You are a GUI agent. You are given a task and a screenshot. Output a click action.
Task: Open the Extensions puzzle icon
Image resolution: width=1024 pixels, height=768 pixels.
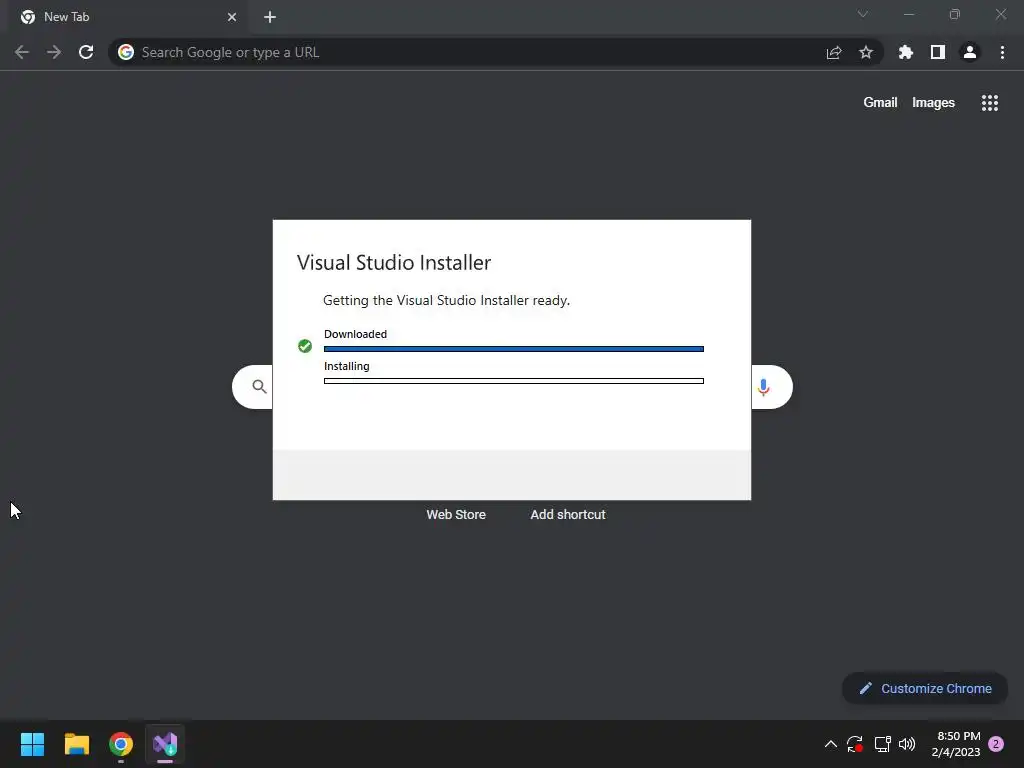pyautogui.click(x=906, y=52)
